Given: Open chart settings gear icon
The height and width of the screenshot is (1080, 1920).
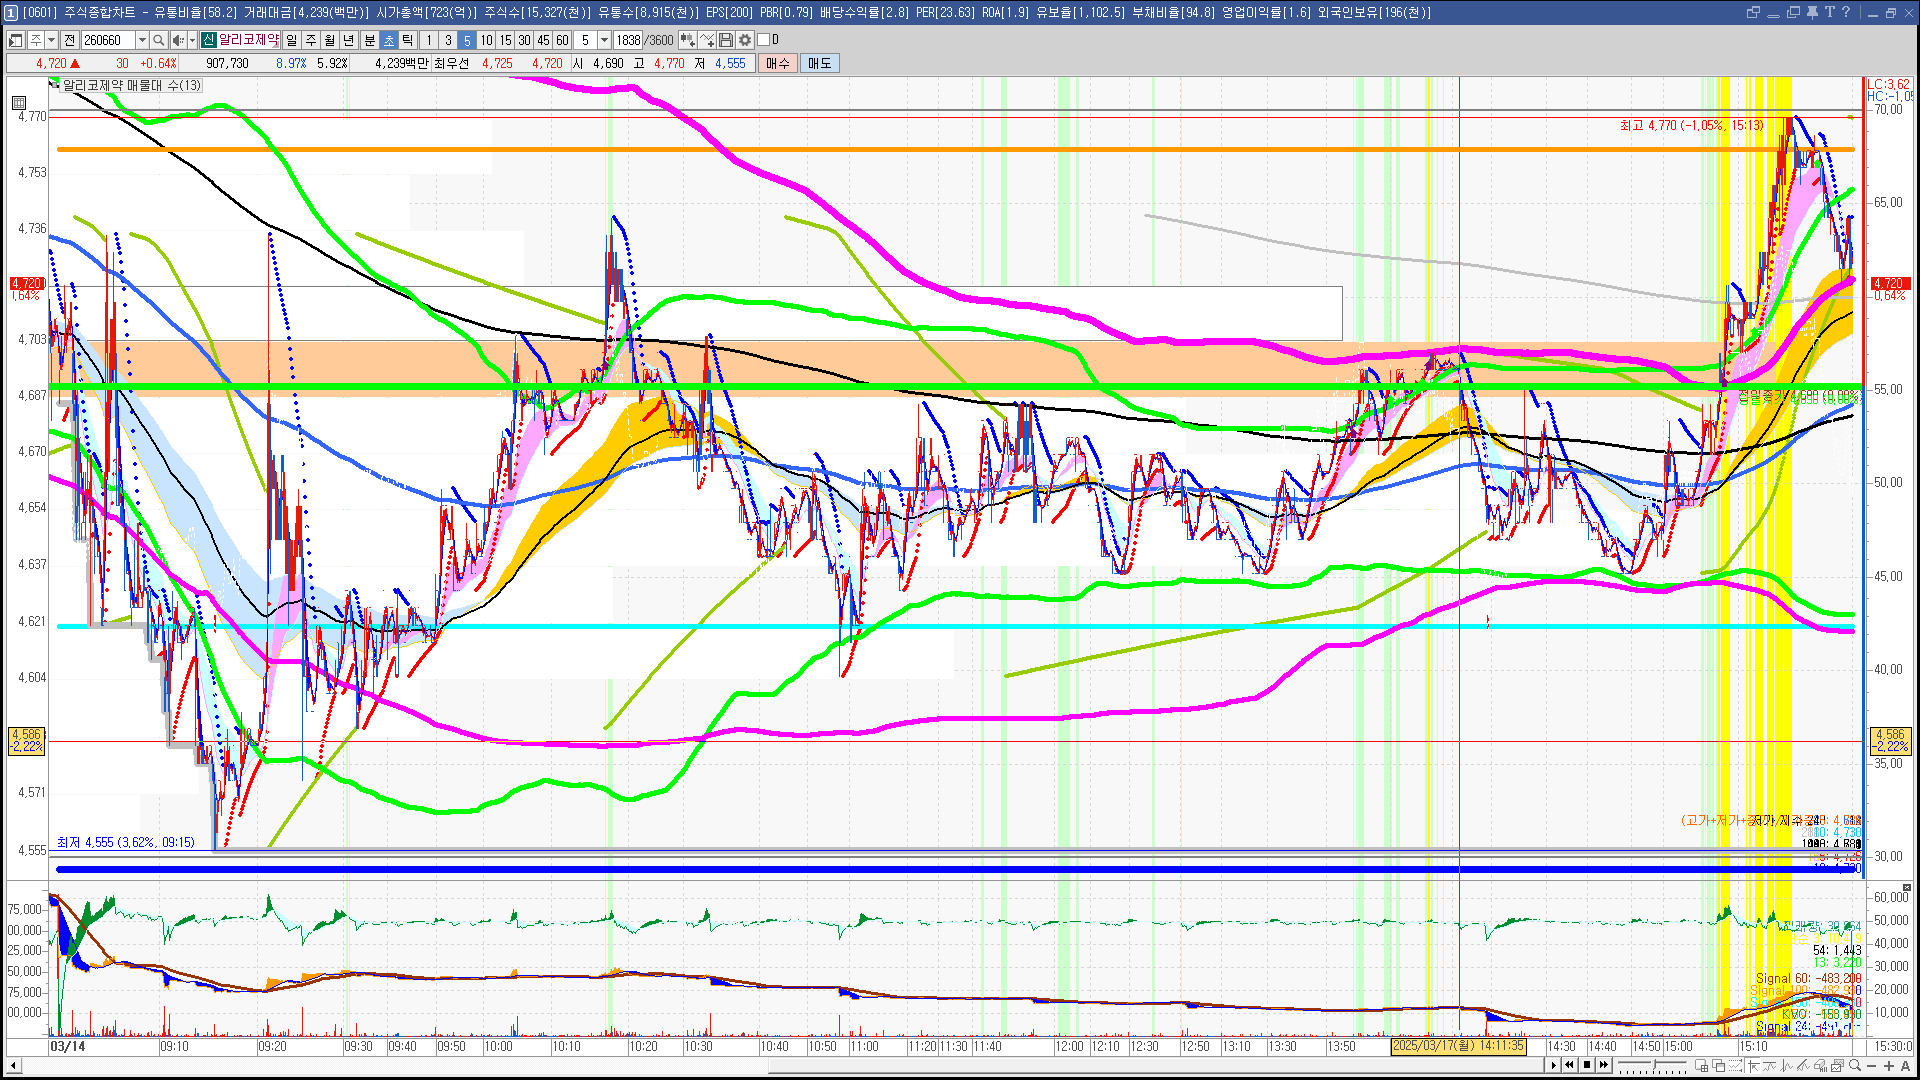Looking at the screenshot, I should click(745, 40).
